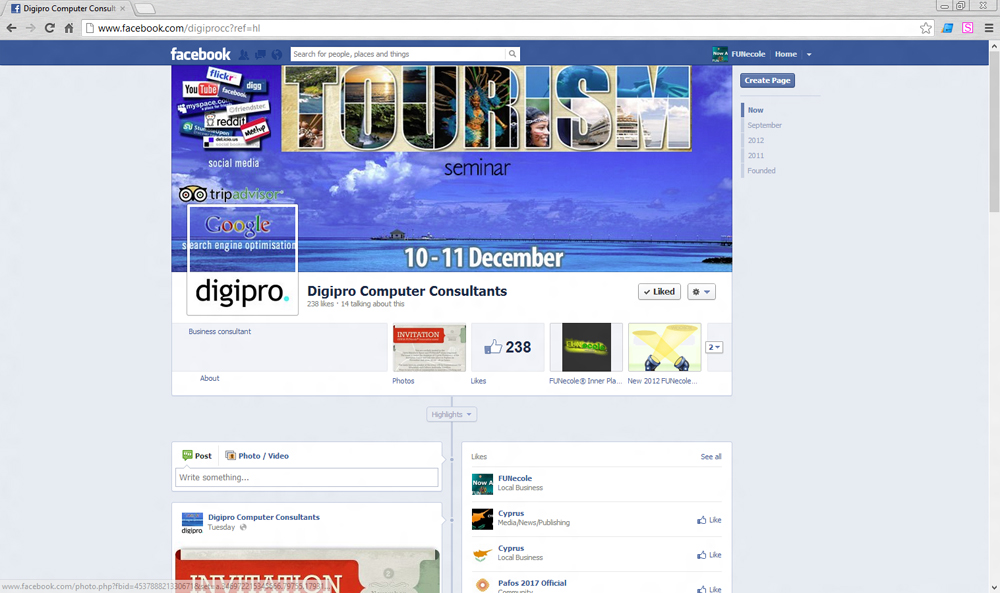
Task: Toggle the Liked button on page
Action: point(659,292)
